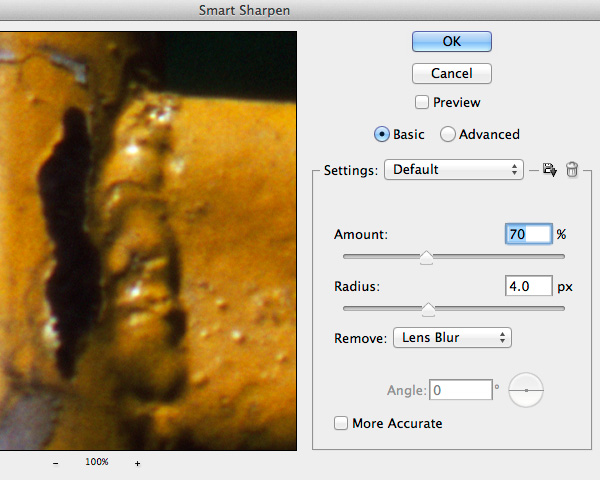The height and width of the screenshot is (480, 600).
Task: Click the Amount percentage input field
Action: tap(528, 234)
